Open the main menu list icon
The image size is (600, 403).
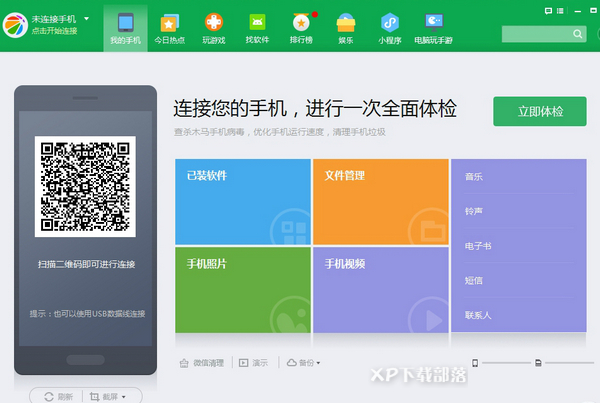click(560, 11)
